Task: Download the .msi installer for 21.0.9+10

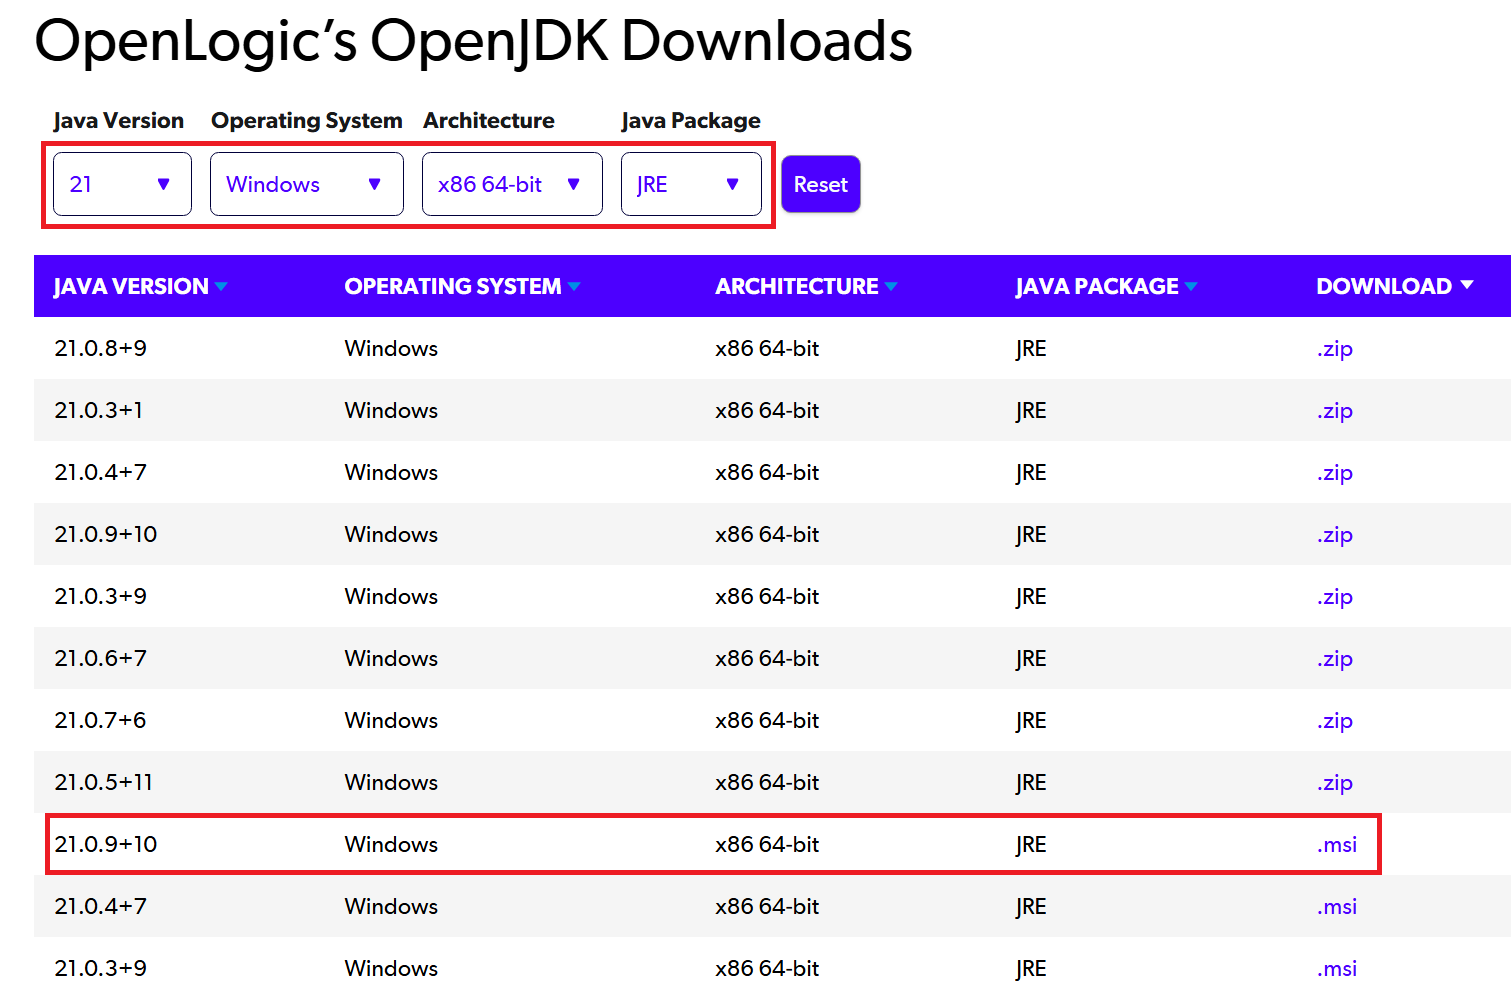Action: 1337,845
